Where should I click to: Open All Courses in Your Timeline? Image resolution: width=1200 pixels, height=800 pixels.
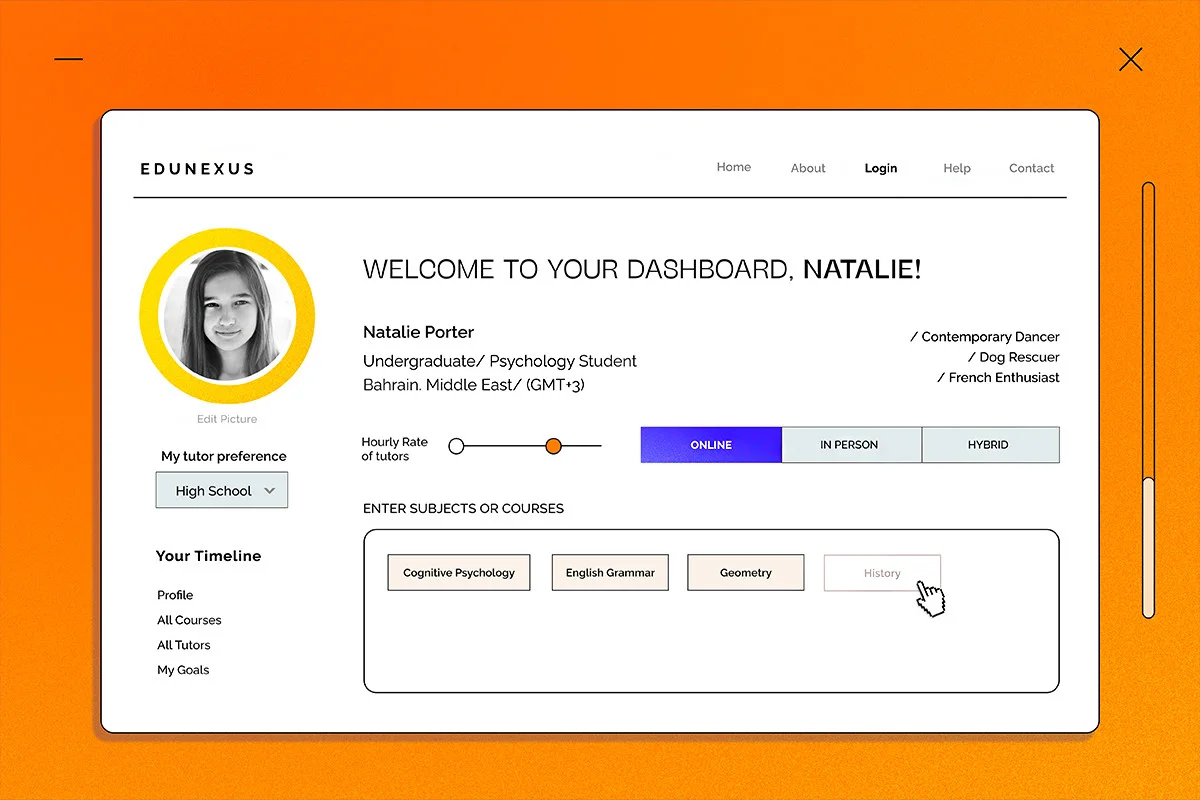coord(189,620)
